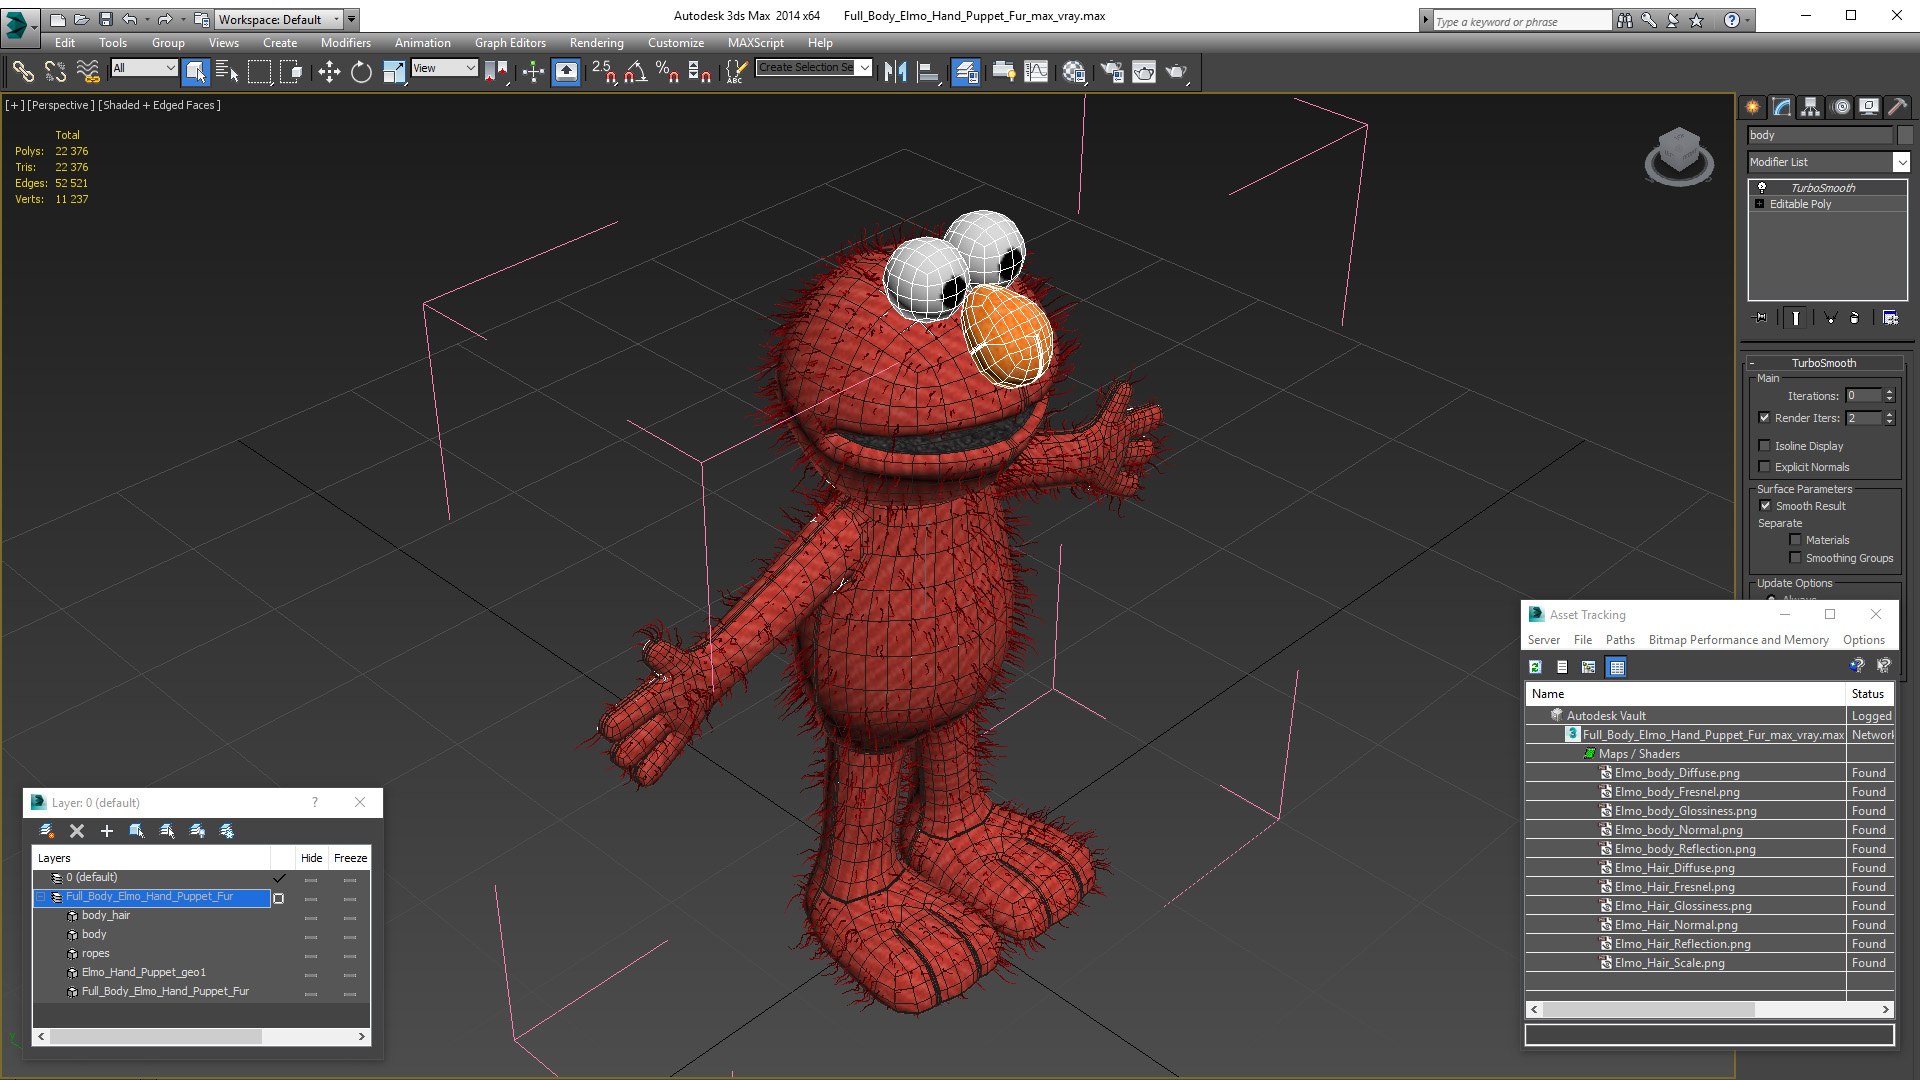Toggle Window/Crossing selection mode
This screenshot has width=1920, height=1080.
(291, 71)
